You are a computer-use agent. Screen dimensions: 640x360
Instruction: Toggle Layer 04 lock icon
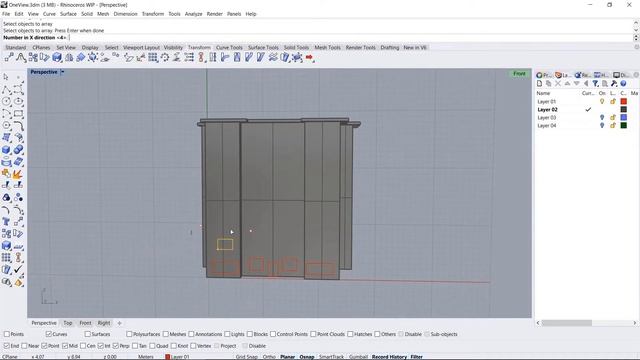[613, 126]
